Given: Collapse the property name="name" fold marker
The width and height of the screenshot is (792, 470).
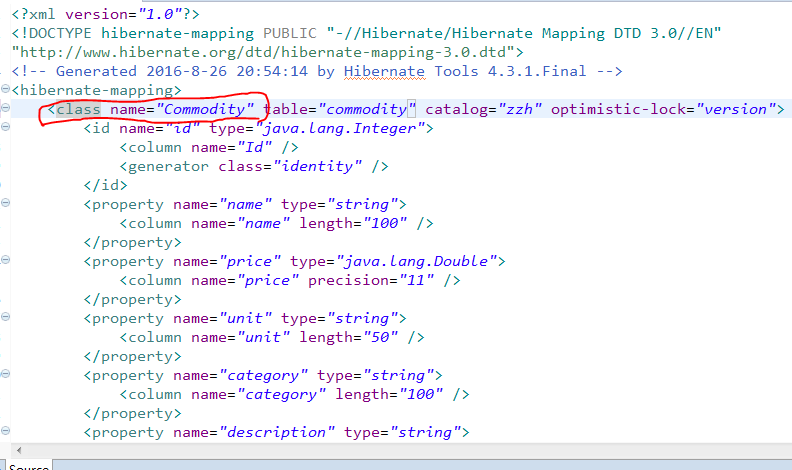Looking at the screenshot, I should (6, 203).
